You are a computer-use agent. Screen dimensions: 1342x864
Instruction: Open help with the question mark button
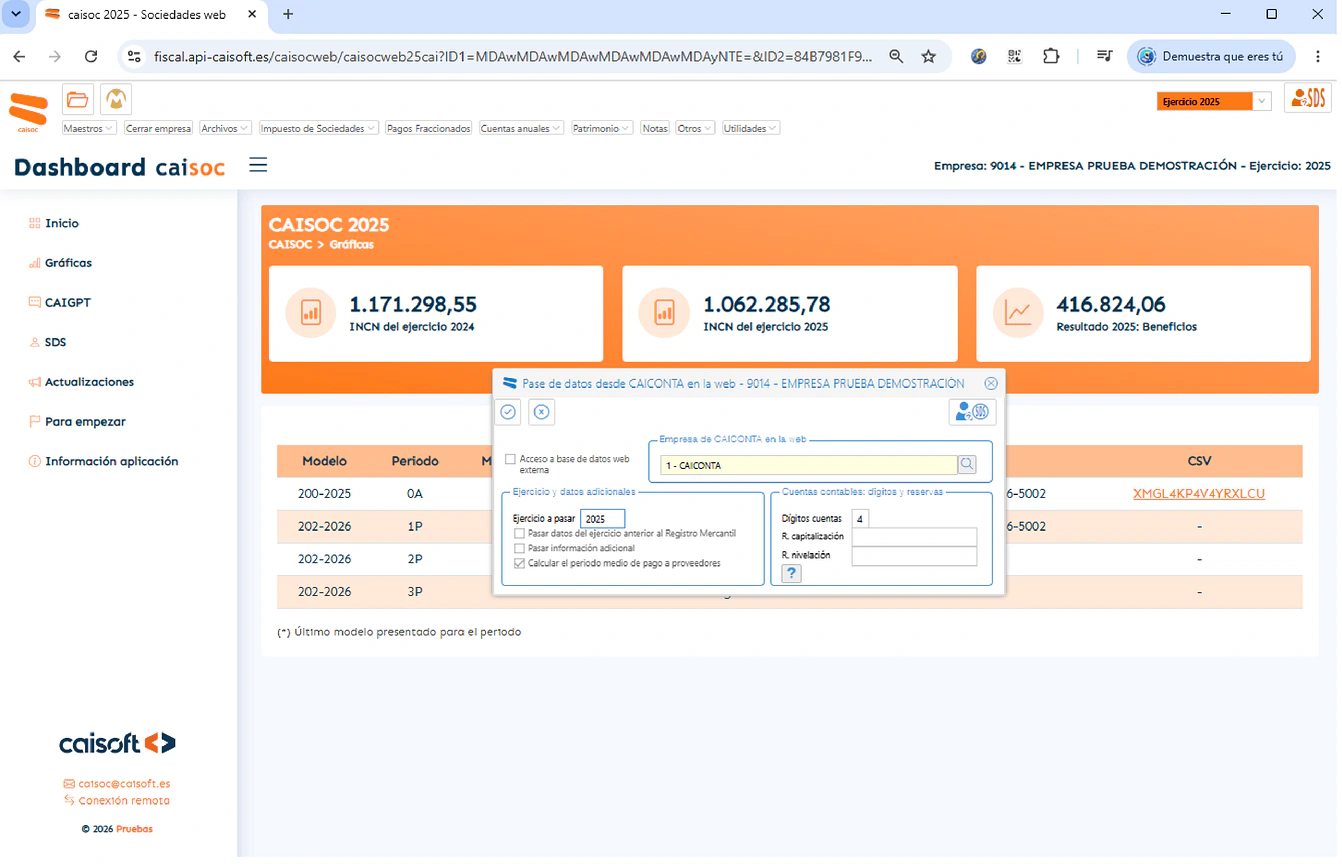pyautogui.click(x=791, y=573)
